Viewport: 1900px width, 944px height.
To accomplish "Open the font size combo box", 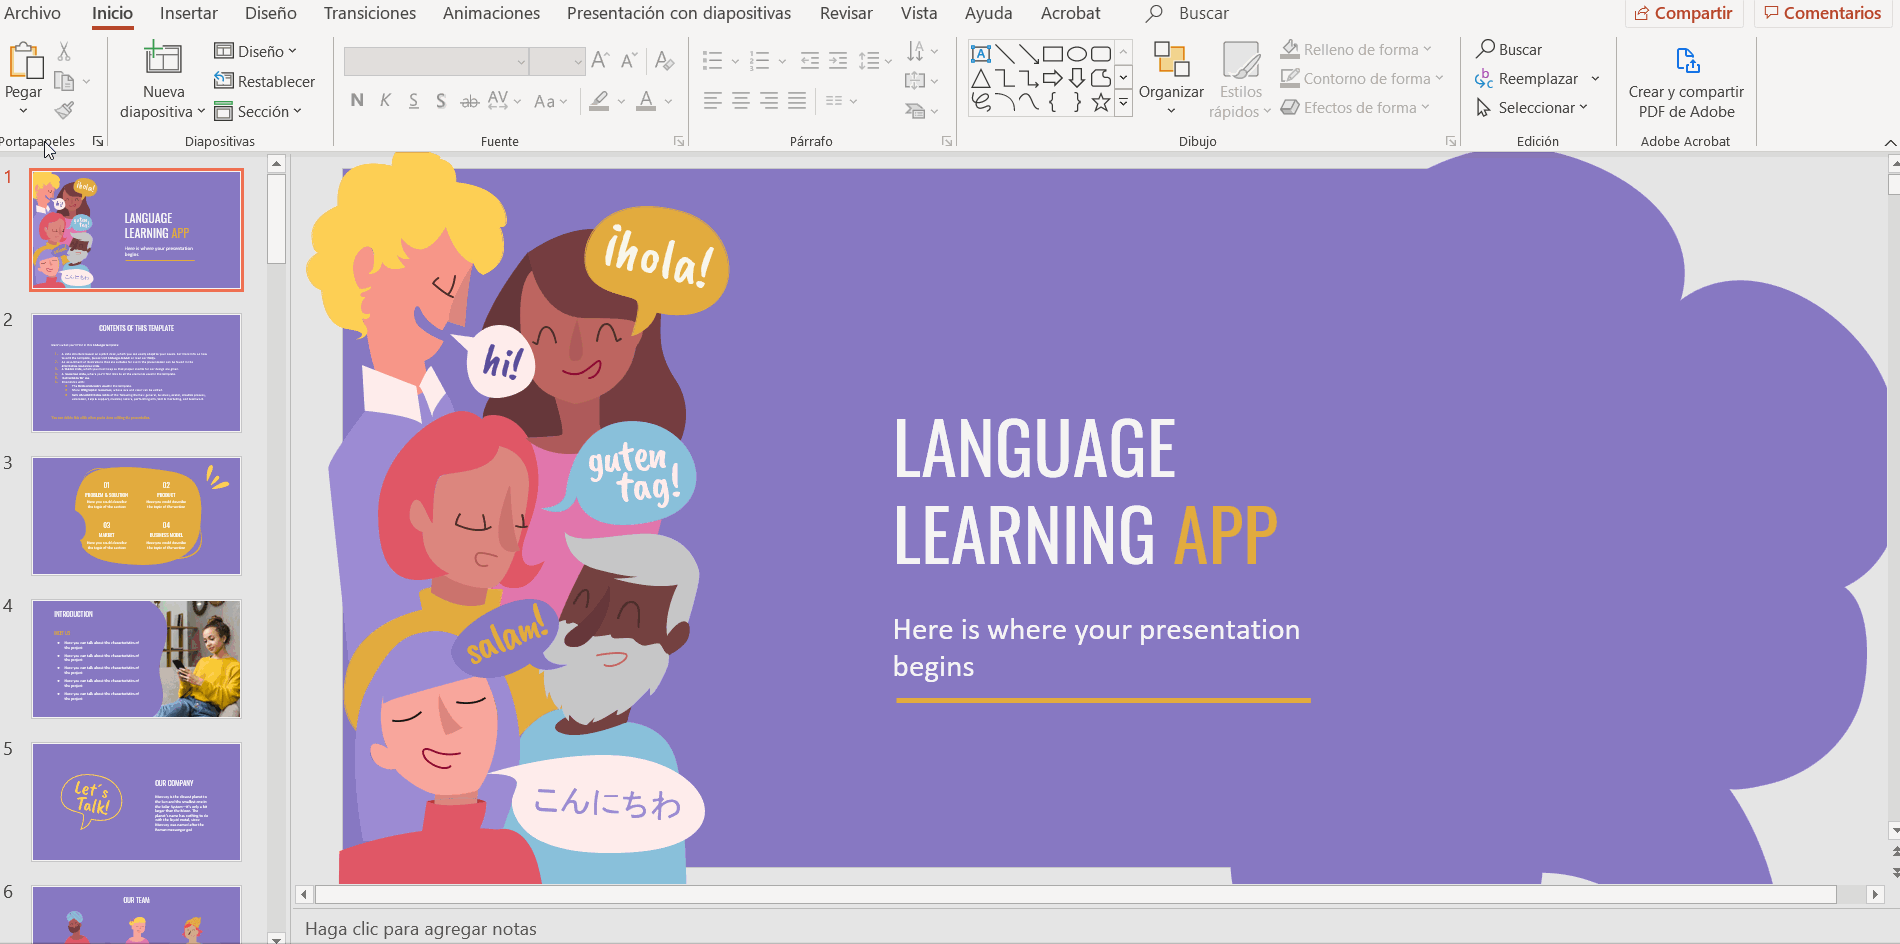I will click(557, 61).
